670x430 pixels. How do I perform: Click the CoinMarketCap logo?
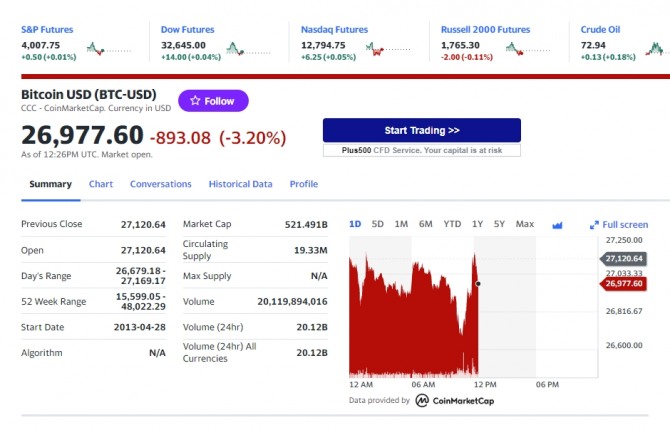point(455,401)
